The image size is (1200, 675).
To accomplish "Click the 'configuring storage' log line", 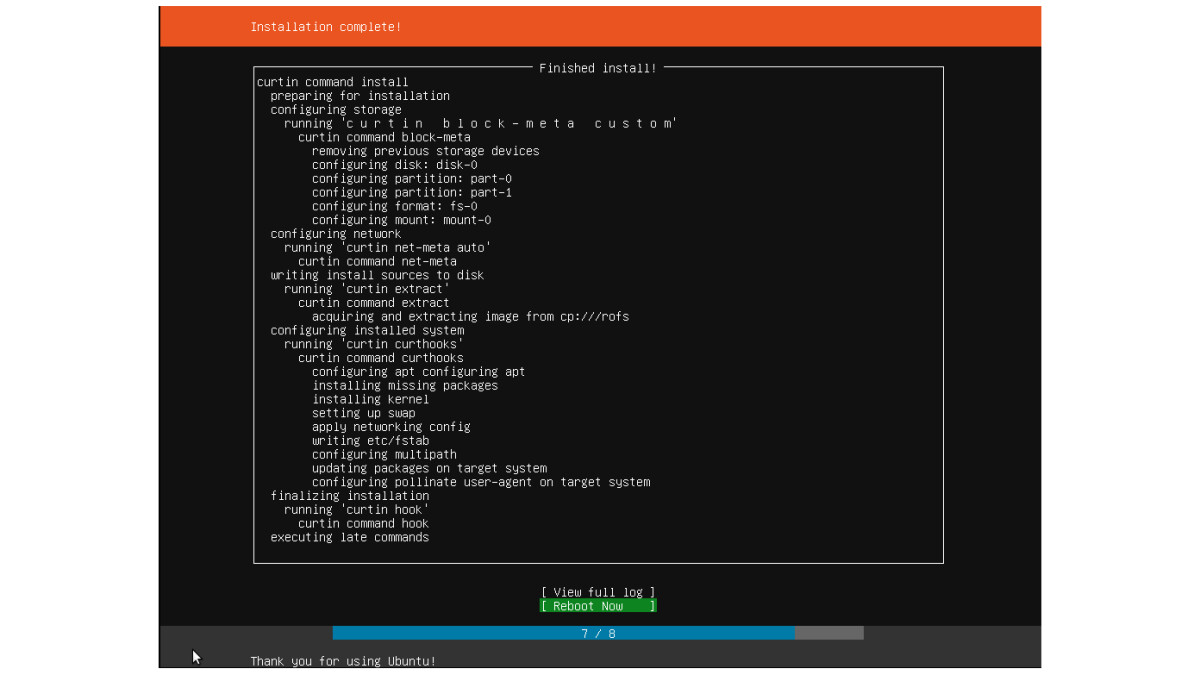I will point(336,110).
